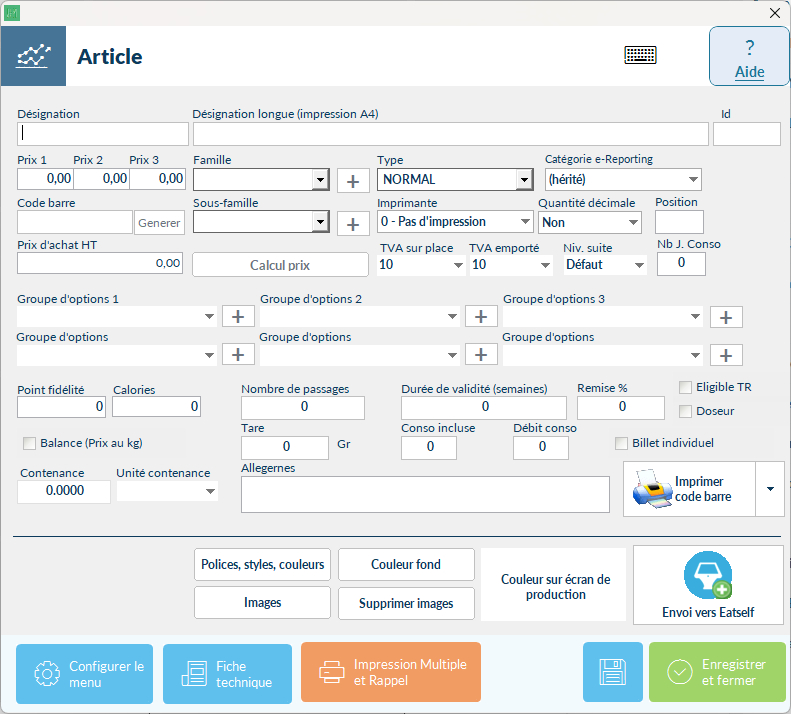791x714 pixels.
Task: Enable the Doseur checkbox
Action: coord(685,411)
